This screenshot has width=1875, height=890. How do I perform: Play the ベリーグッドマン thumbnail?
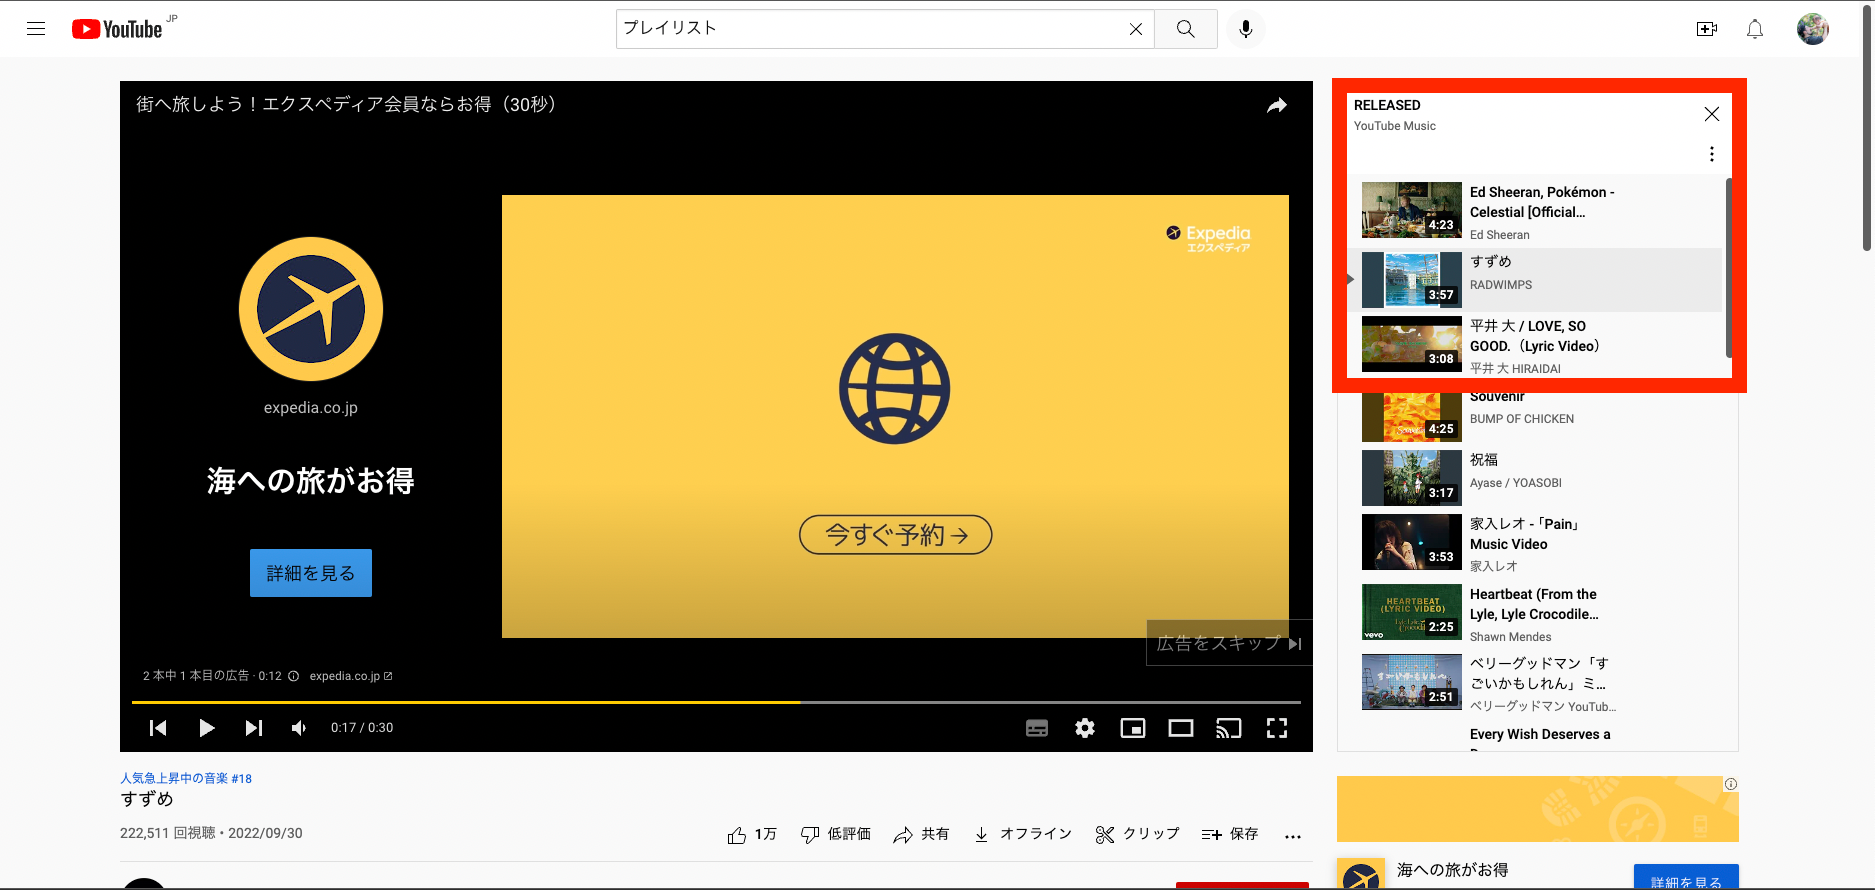pos(1412,682)
